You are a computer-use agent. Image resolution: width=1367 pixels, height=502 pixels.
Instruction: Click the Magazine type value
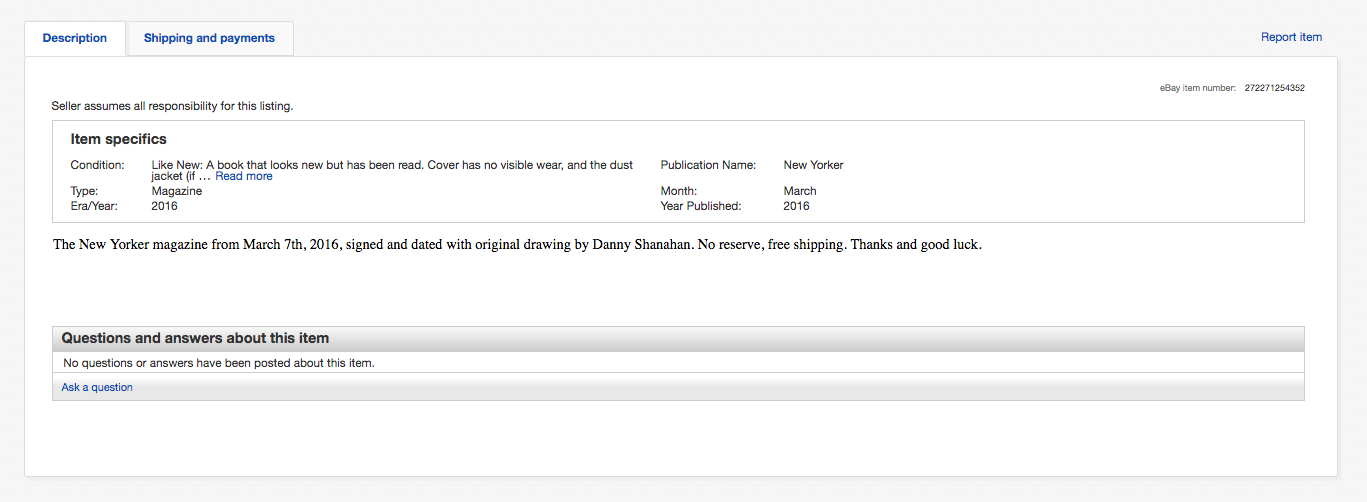click(x=176, y=191)
